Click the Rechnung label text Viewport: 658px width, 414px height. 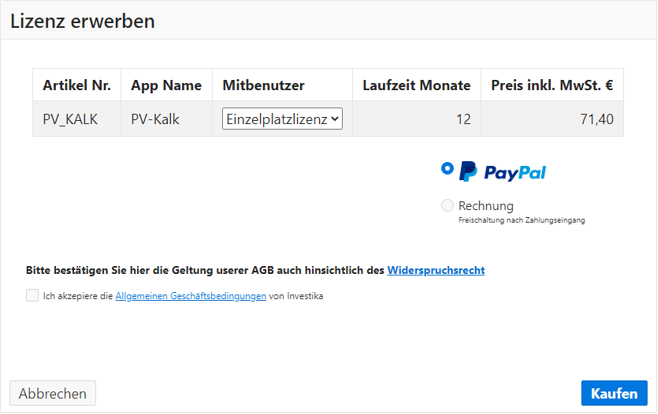pos(486,206)
